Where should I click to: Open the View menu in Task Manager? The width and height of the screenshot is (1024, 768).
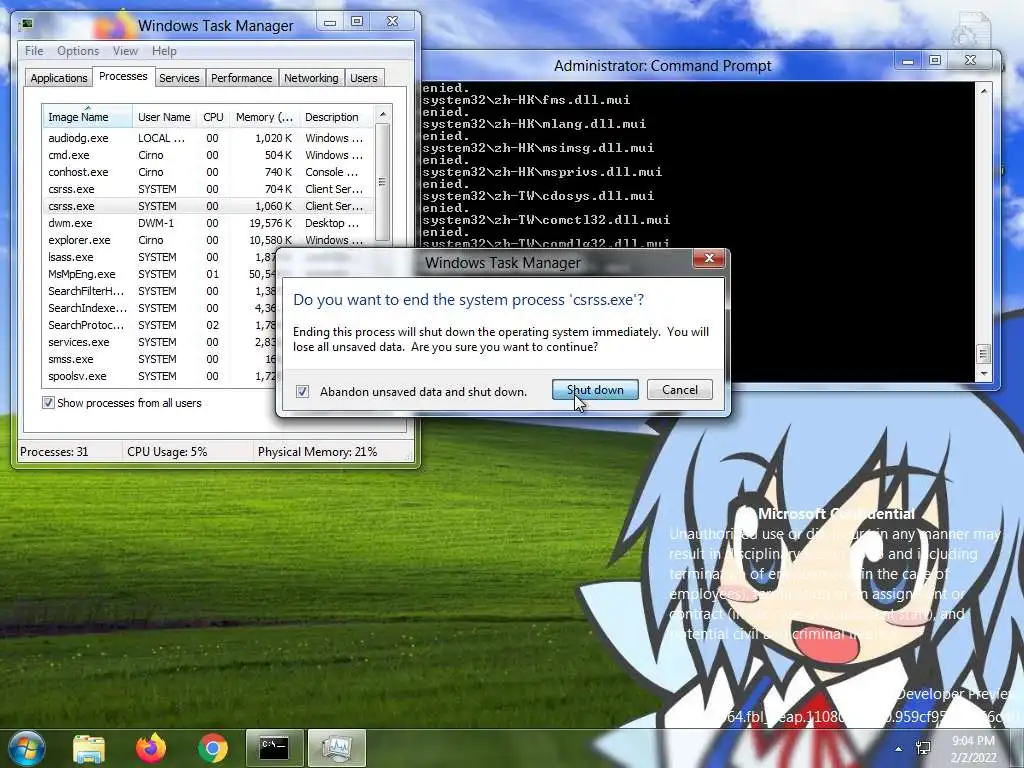tap(125, 51)
